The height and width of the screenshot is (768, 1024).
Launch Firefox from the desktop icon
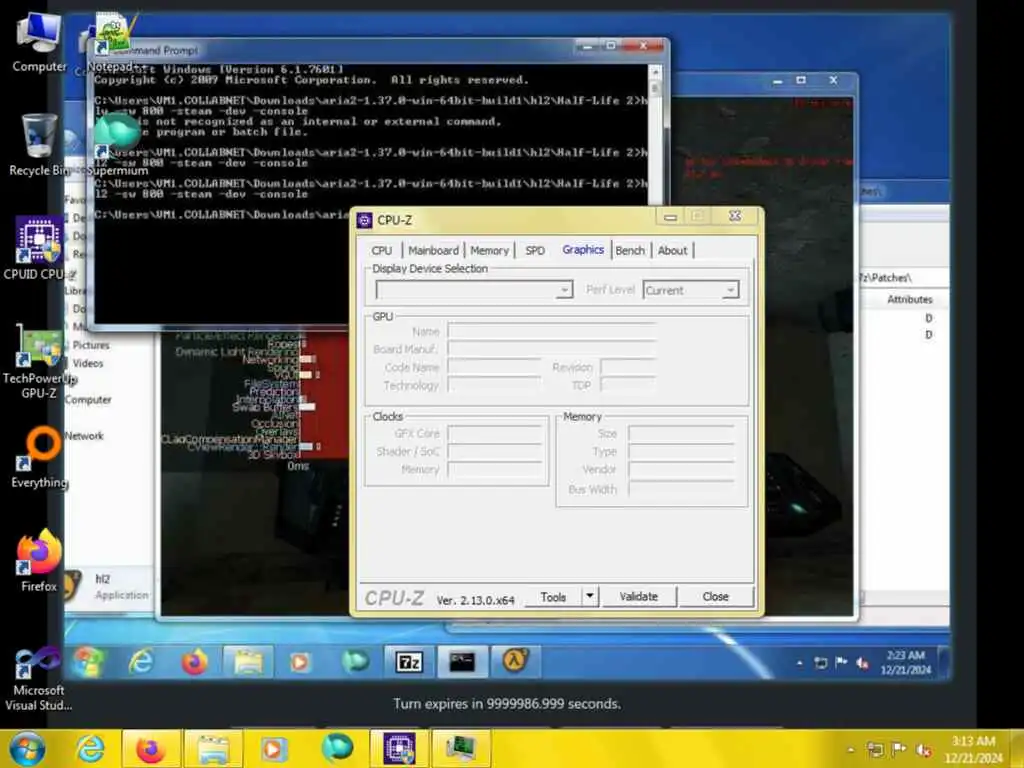click(x=39, y=560)
